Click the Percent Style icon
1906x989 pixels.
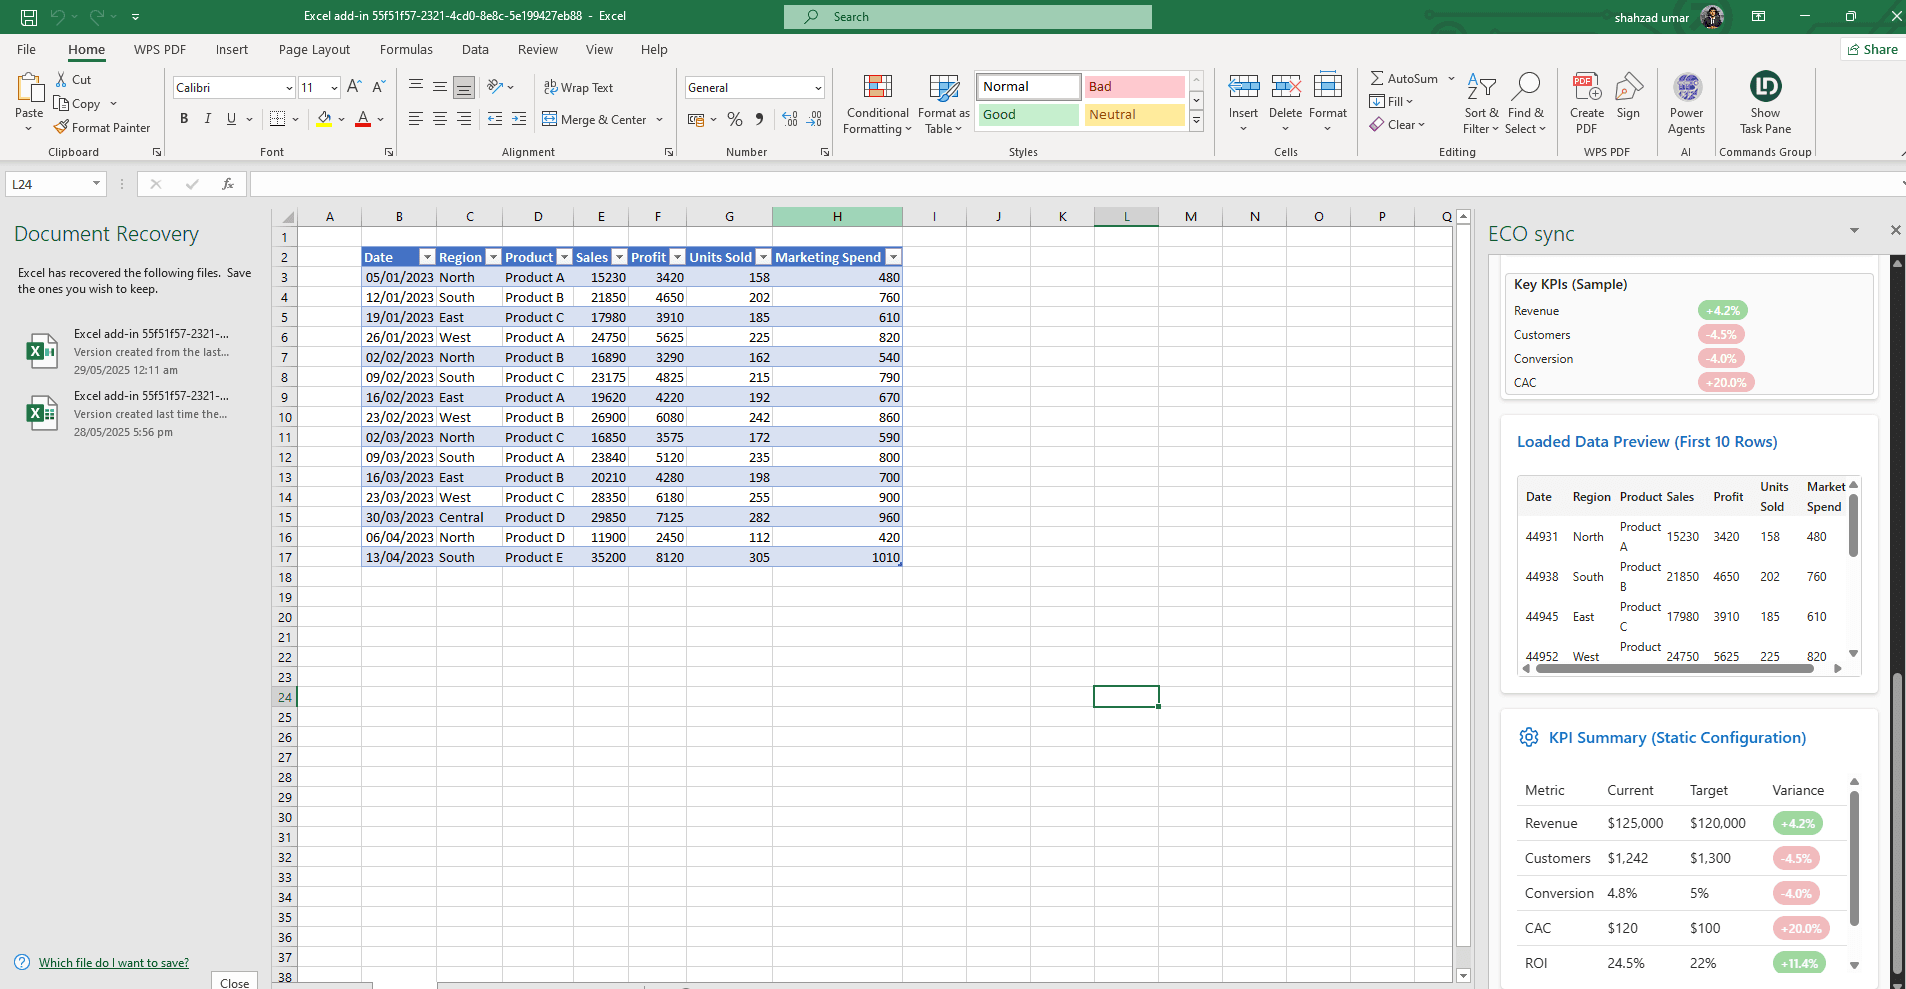(x=735, y=119)
